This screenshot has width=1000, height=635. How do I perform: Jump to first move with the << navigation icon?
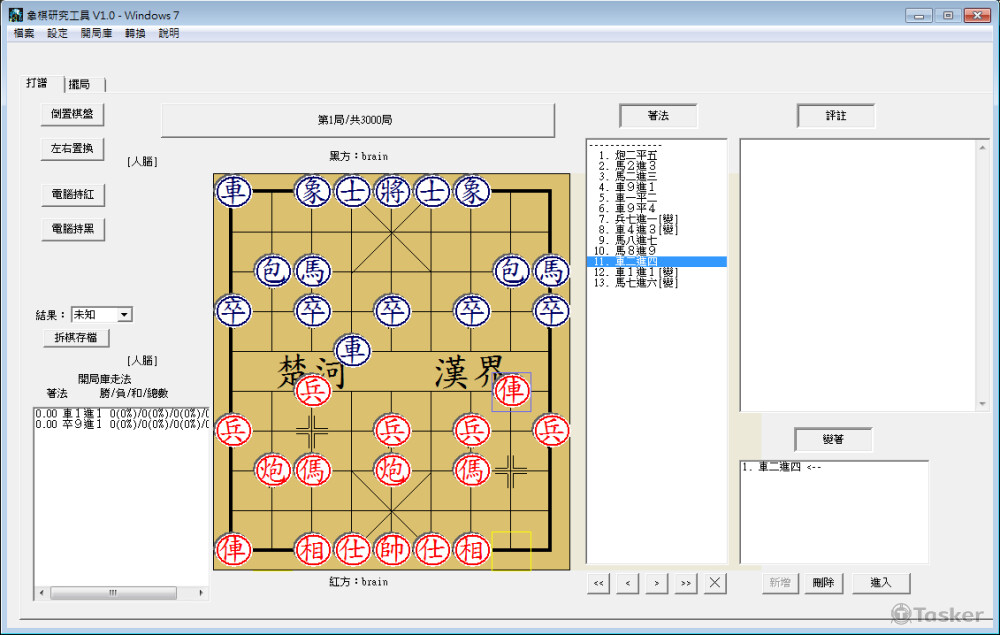[x=597, y=583]
